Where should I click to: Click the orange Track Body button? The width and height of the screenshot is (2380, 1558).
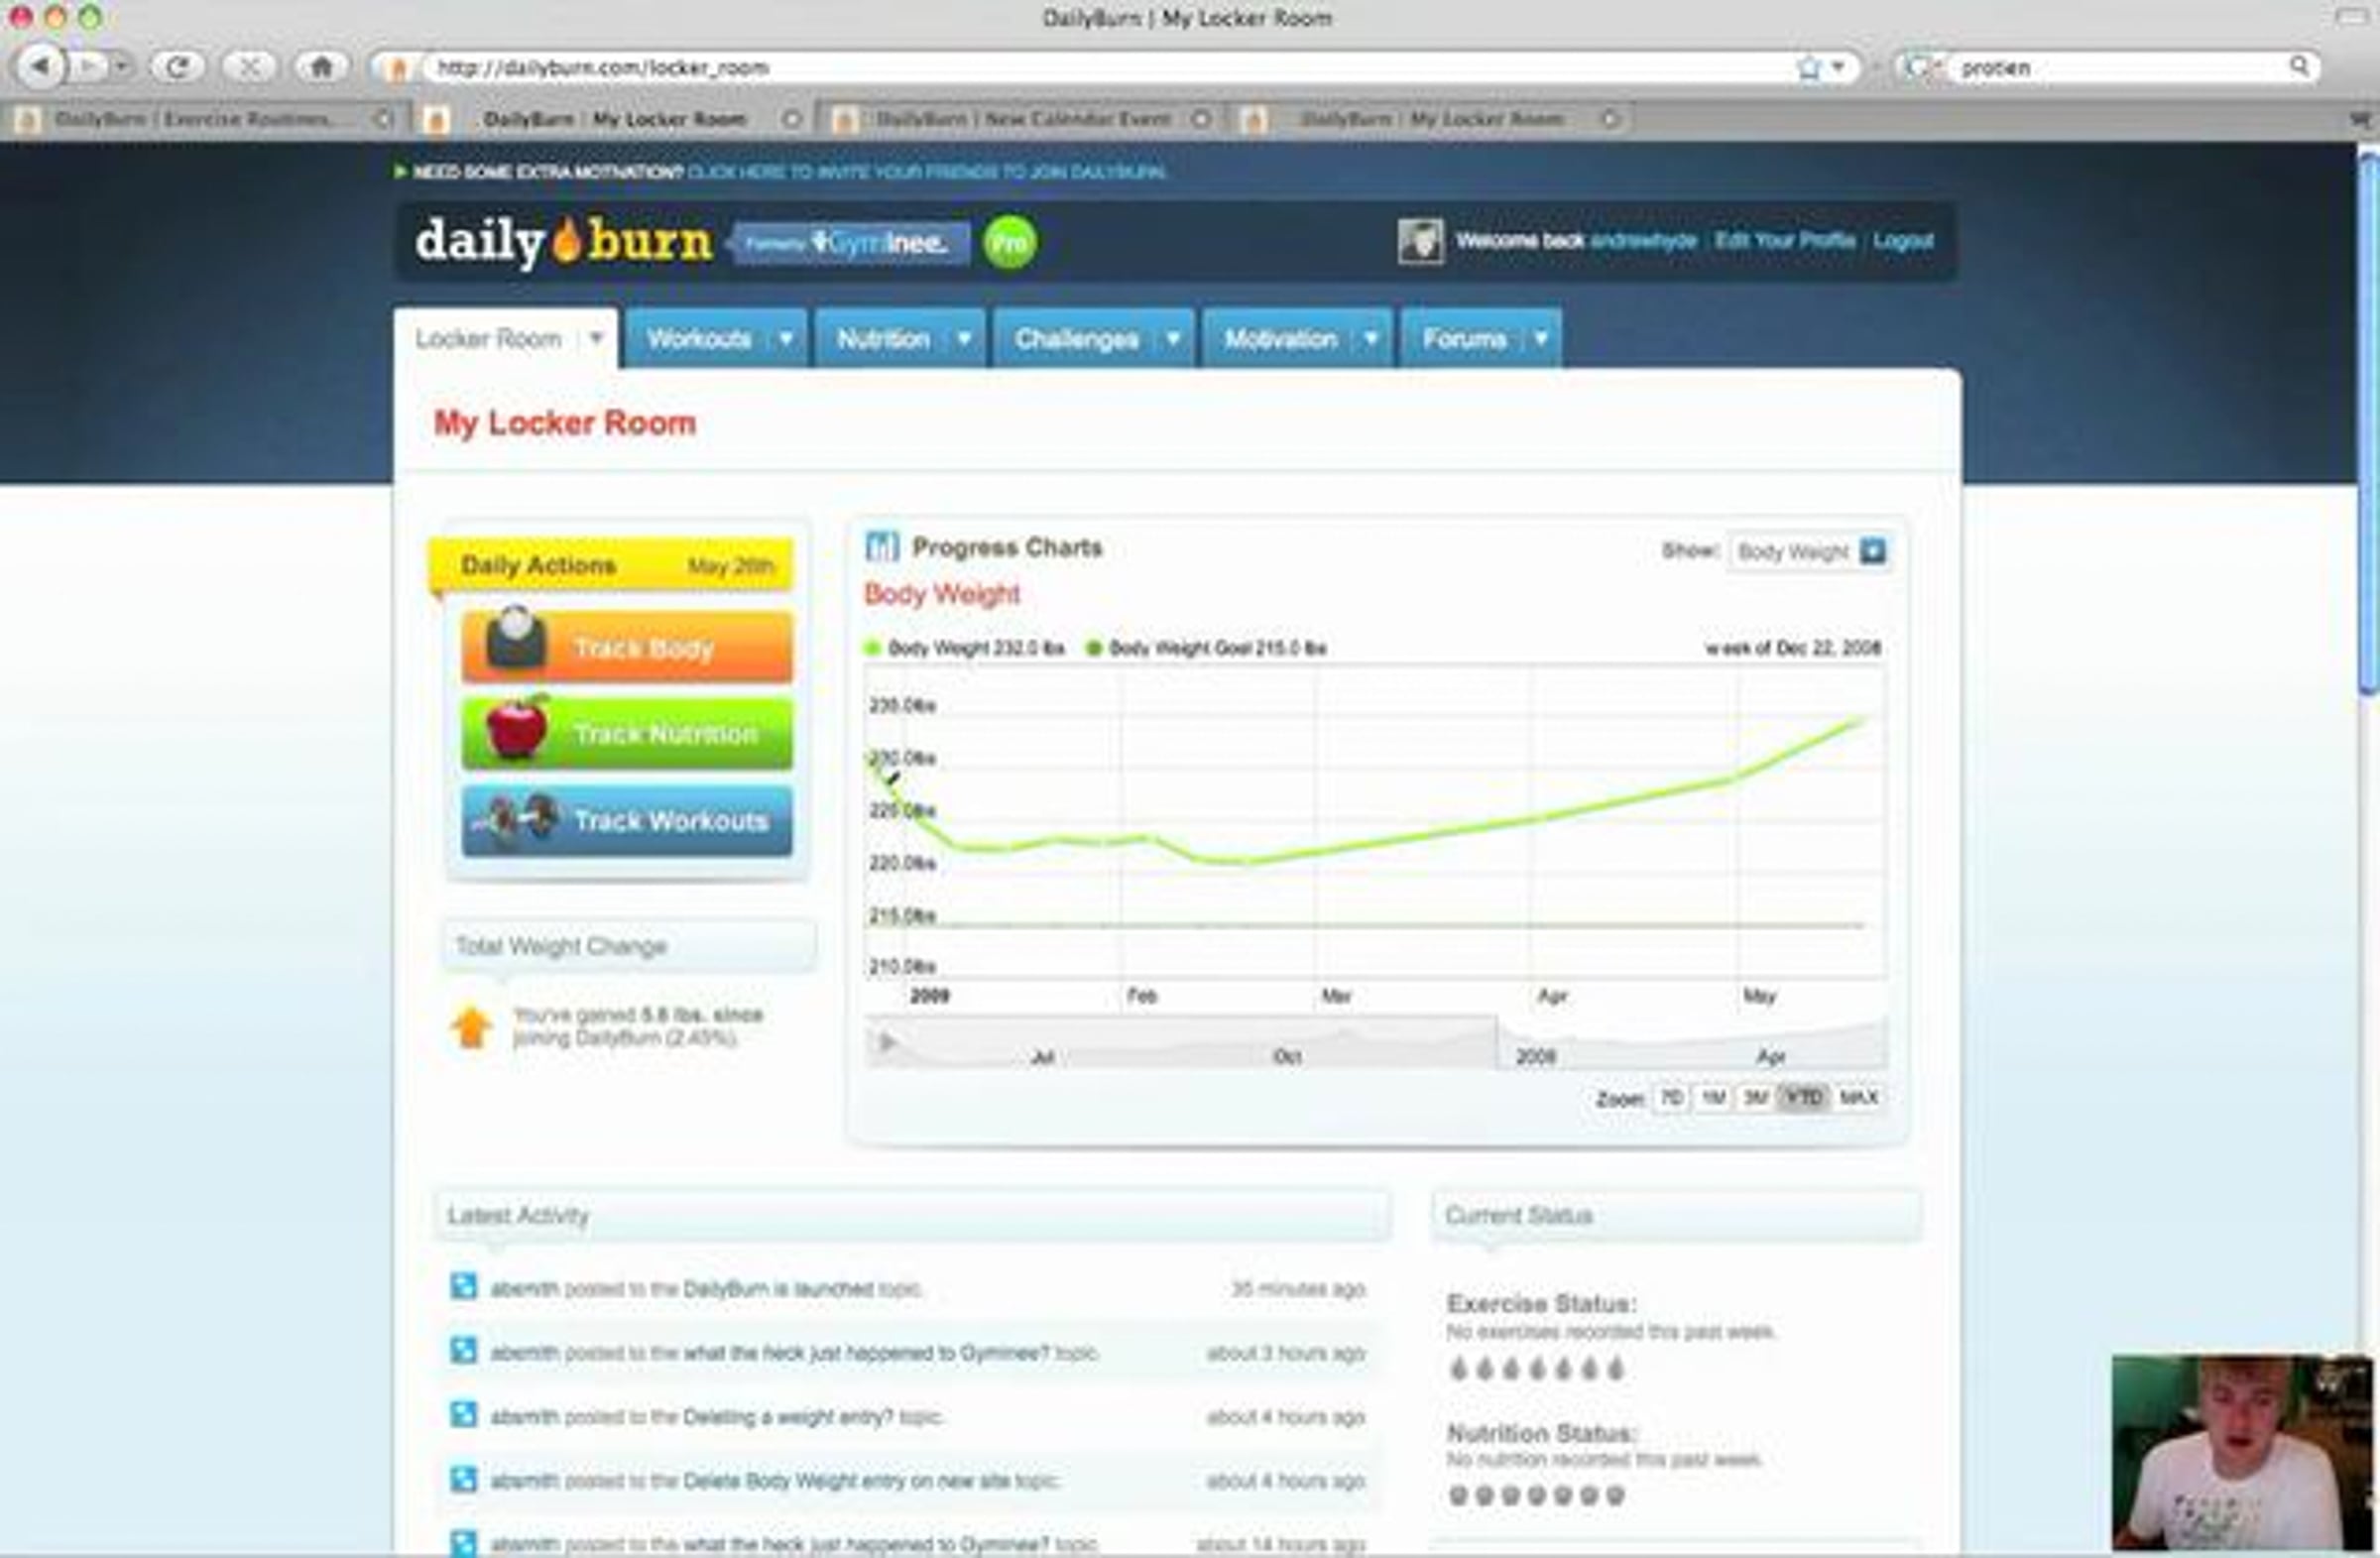[x=627, y=647]
